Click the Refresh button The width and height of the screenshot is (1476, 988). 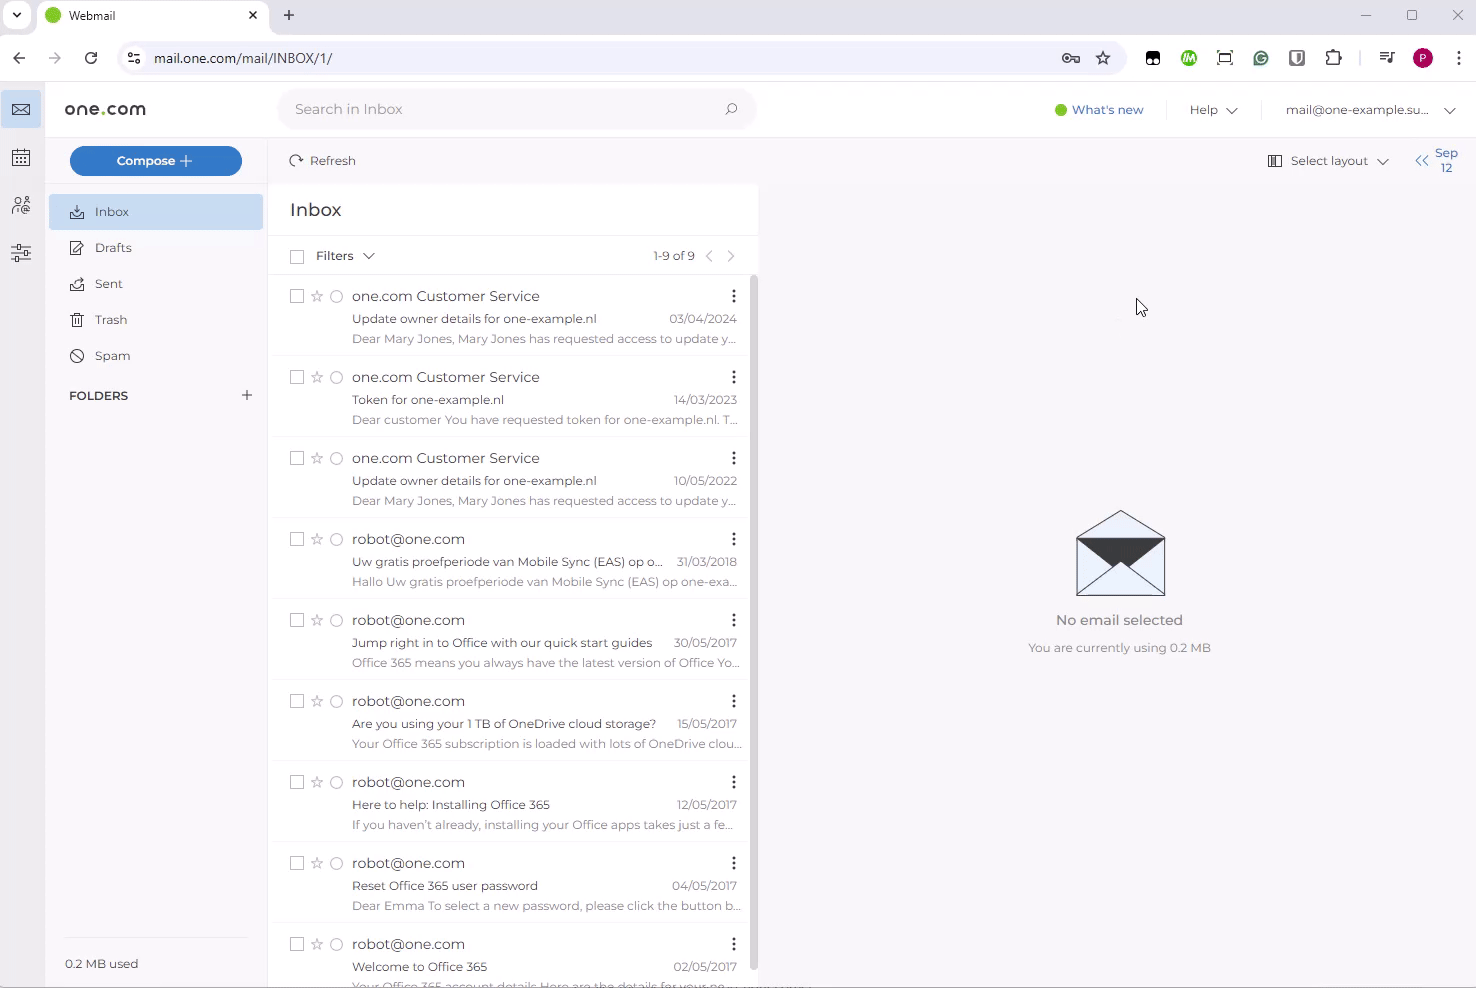click(x=322, y=160)
